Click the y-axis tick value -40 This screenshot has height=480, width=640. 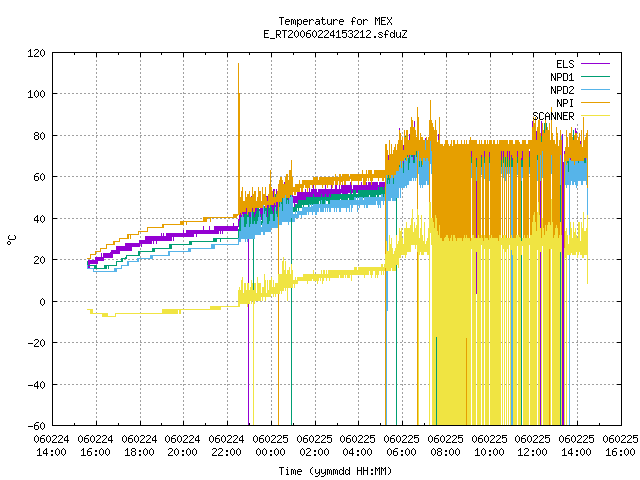click(36, 385)
